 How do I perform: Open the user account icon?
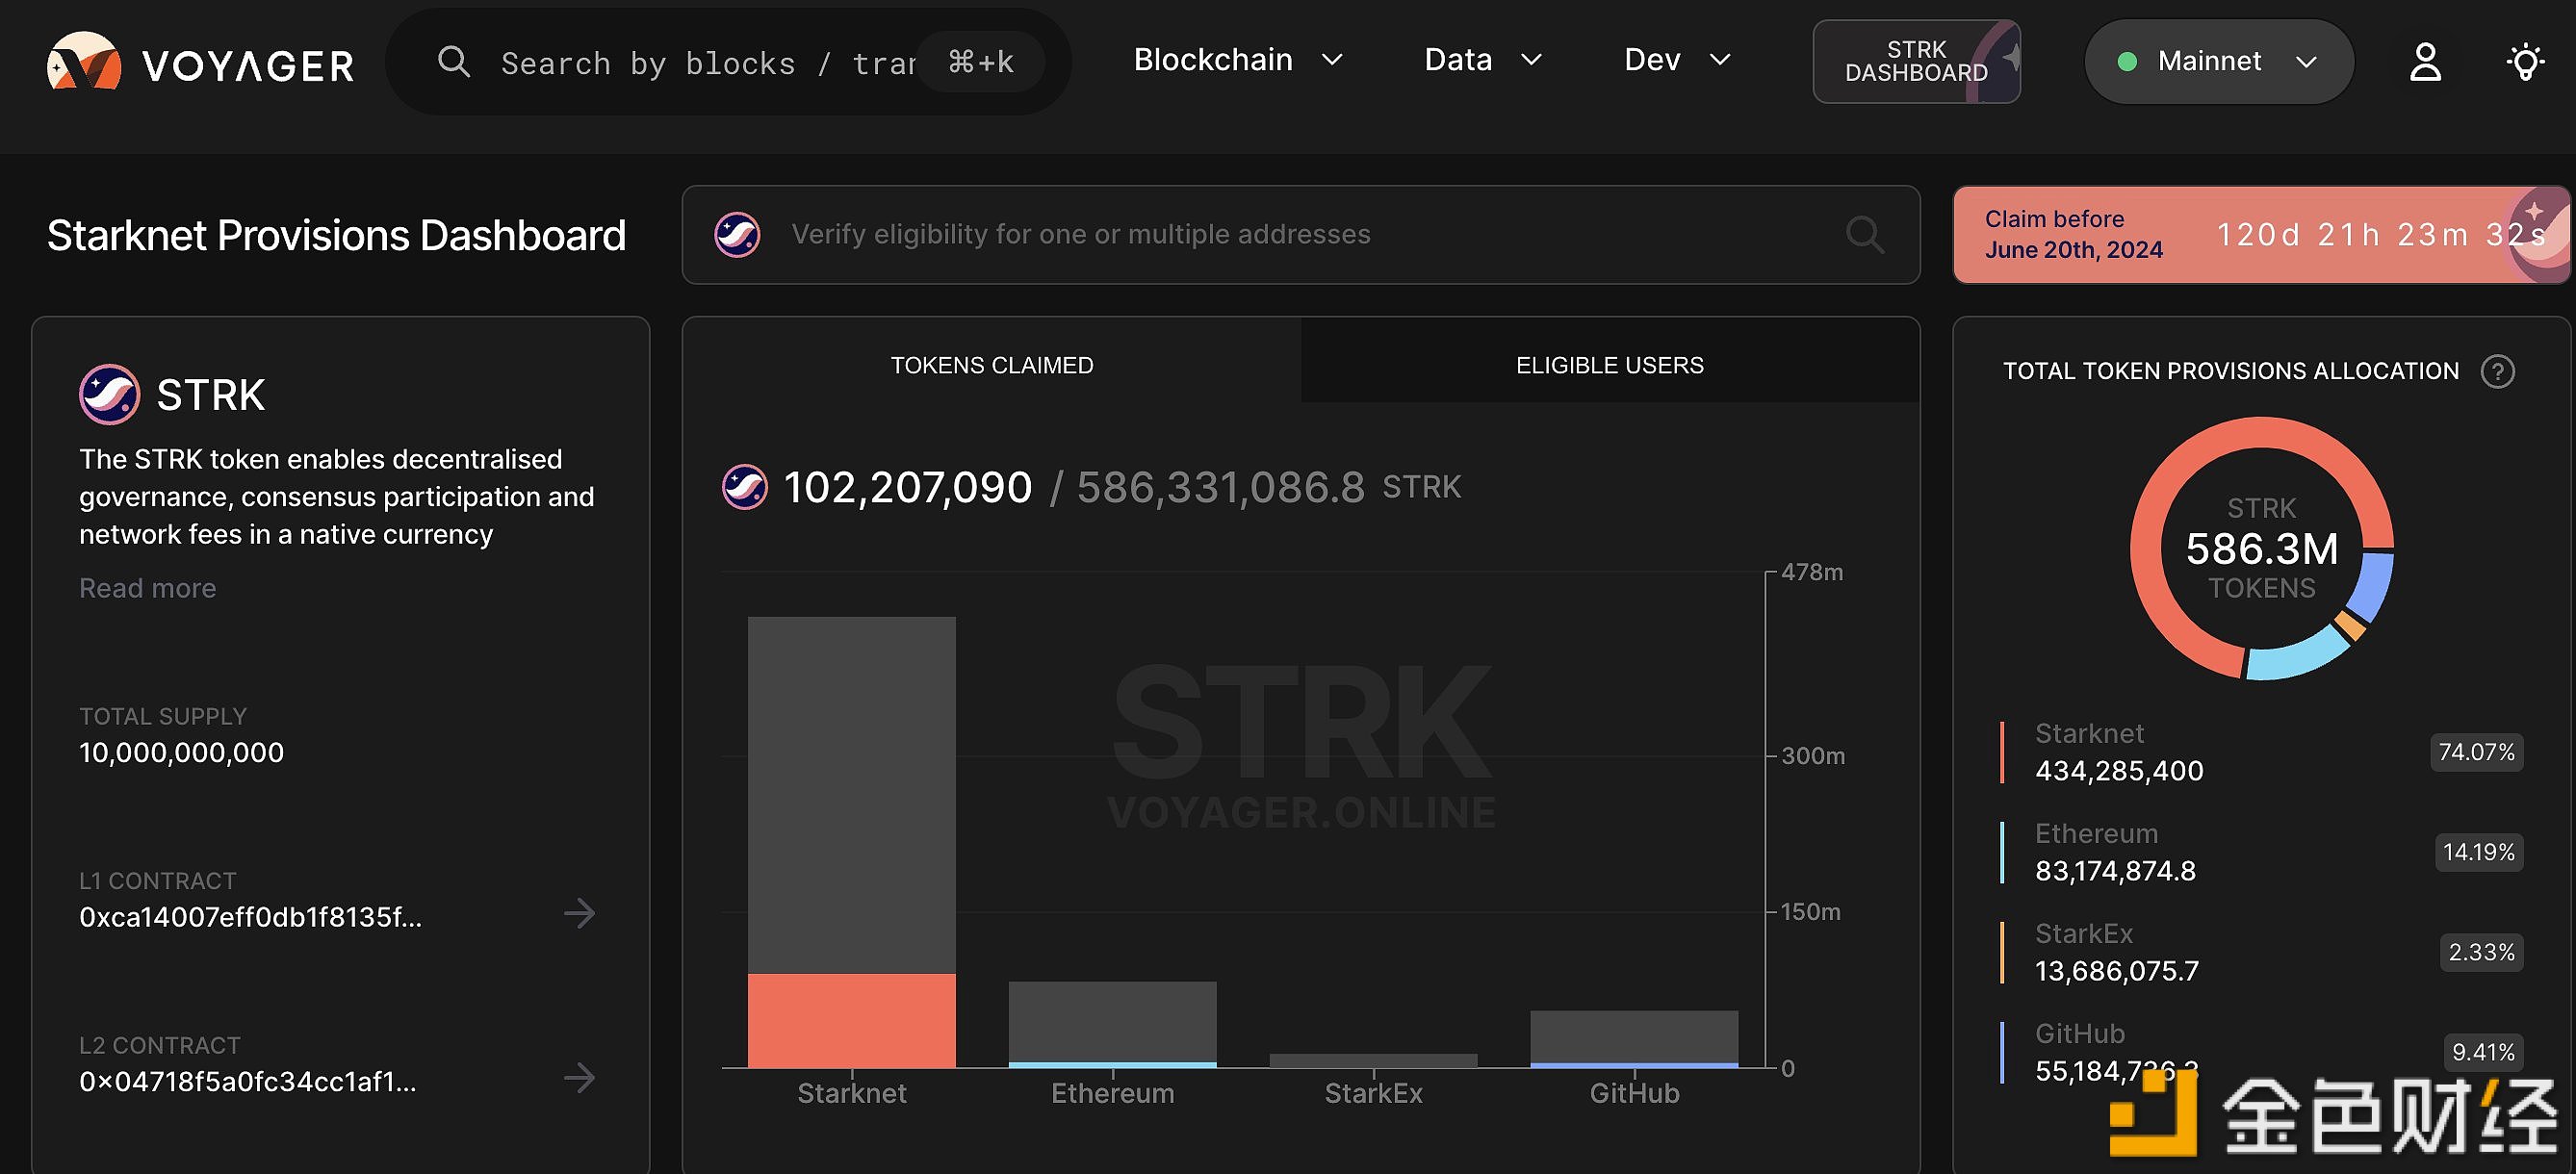coord(2425,62)
